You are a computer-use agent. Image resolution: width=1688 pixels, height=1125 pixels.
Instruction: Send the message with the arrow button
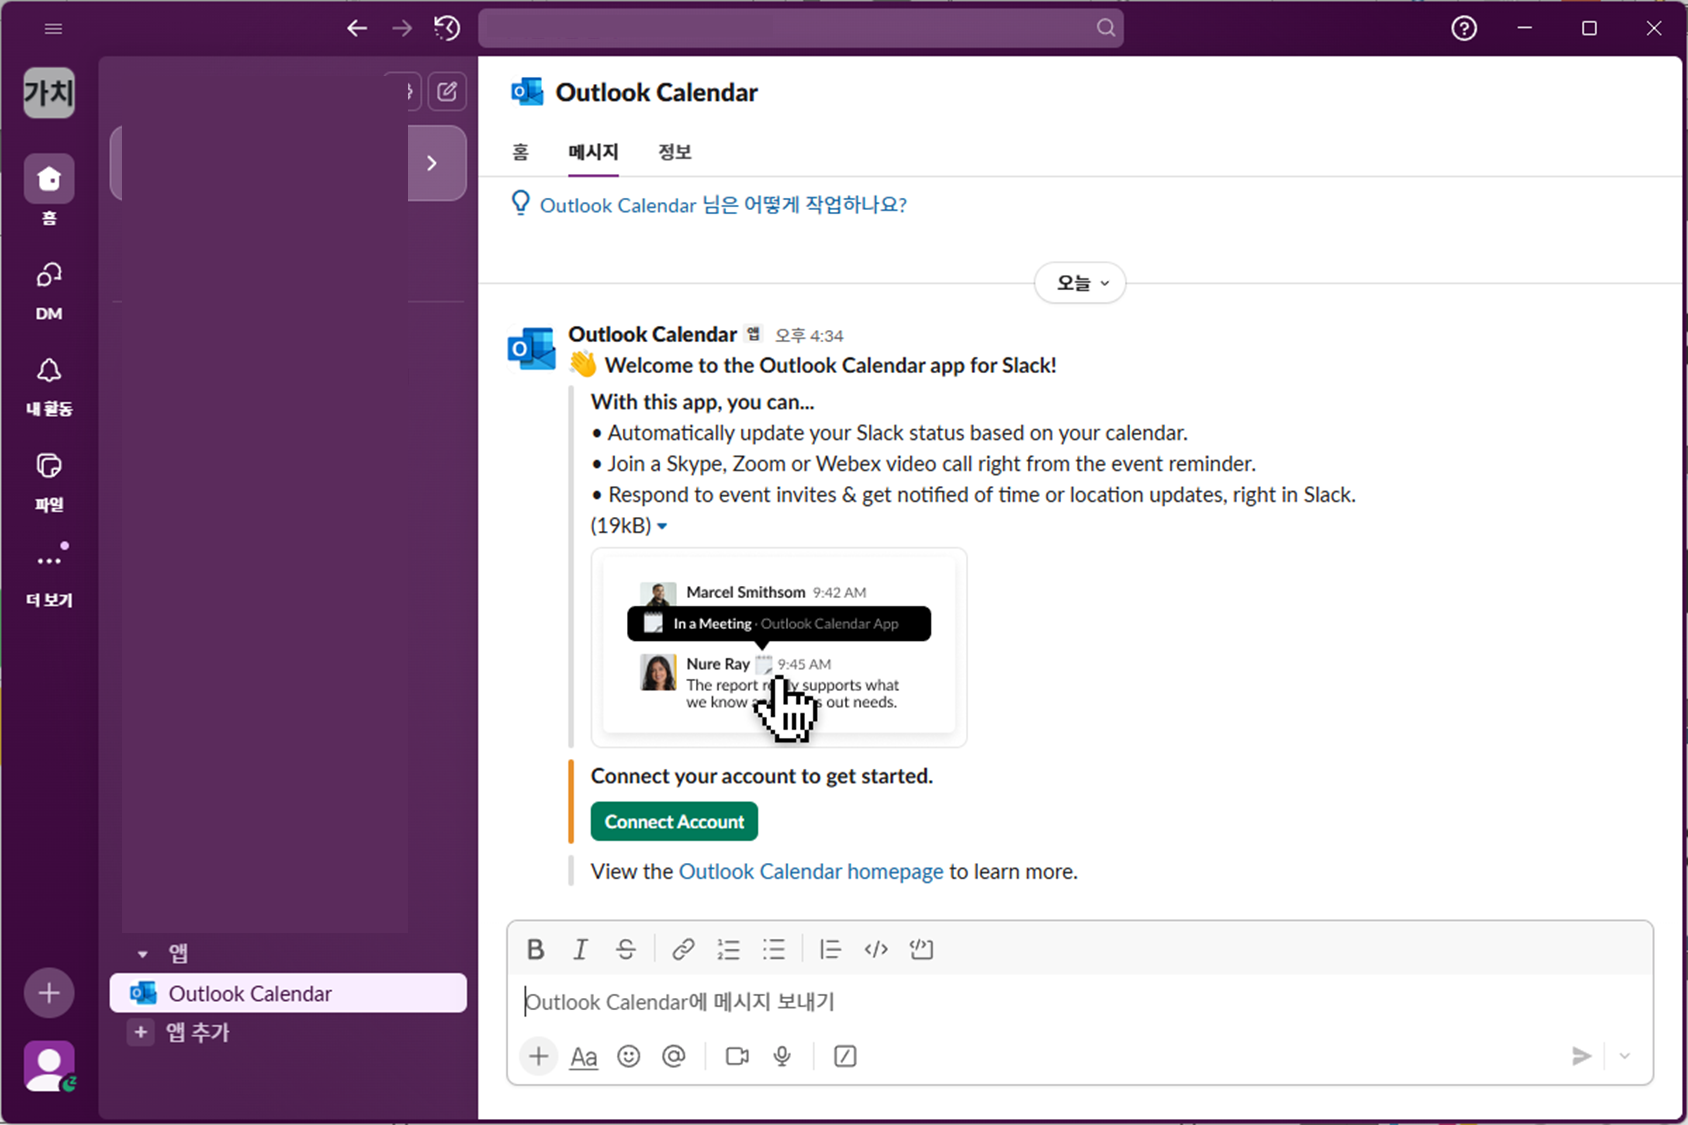coord(1581,1056)
